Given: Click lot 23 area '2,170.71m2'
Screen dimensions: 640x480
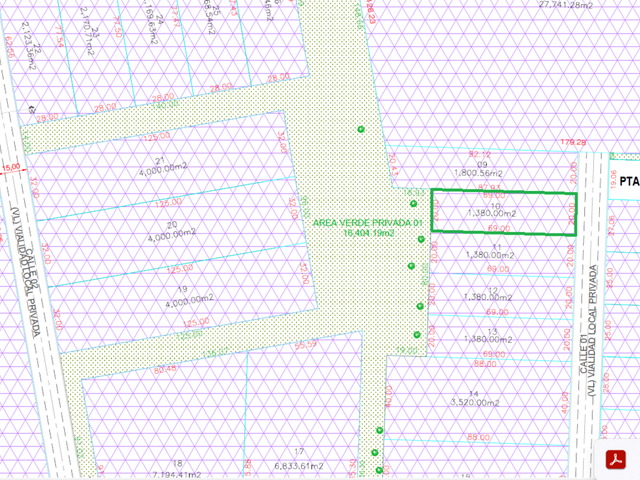Looking at the screenshot, I should pyautogui.click(x=87, y=31).
